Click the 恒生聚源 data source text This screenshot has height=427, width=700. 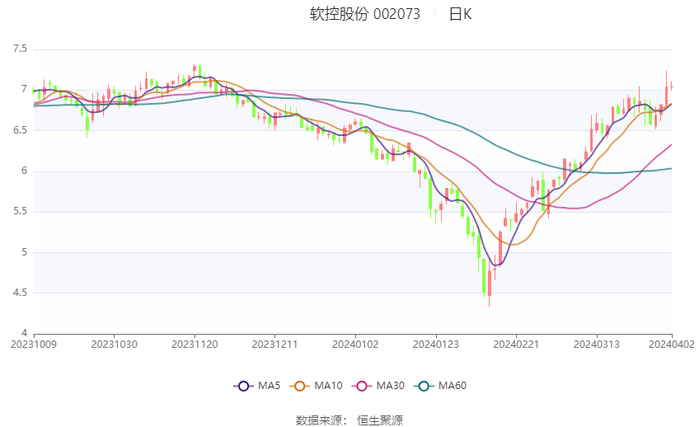click(x=380, y=420)
